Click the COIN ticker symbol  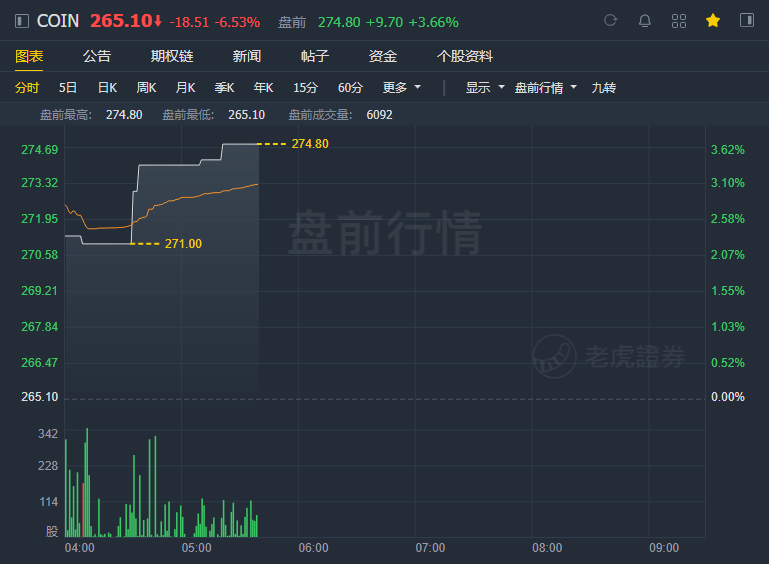point(58,21)
